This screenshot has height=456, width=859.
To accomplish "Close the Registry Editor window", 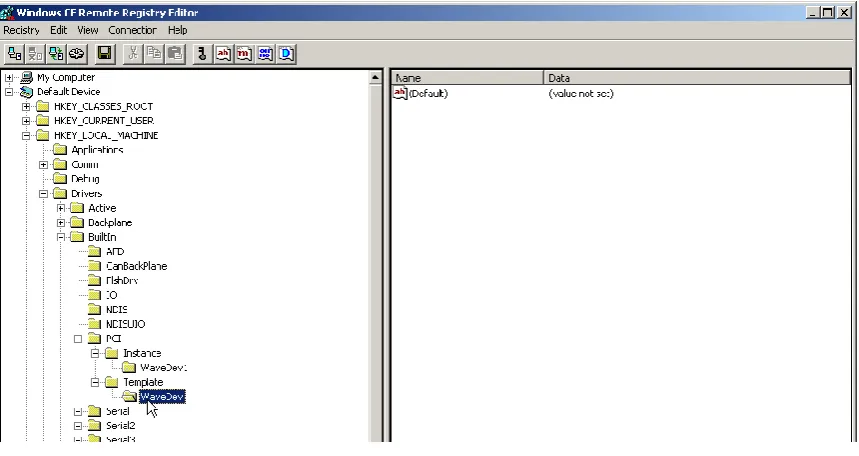I will (844, 12).
